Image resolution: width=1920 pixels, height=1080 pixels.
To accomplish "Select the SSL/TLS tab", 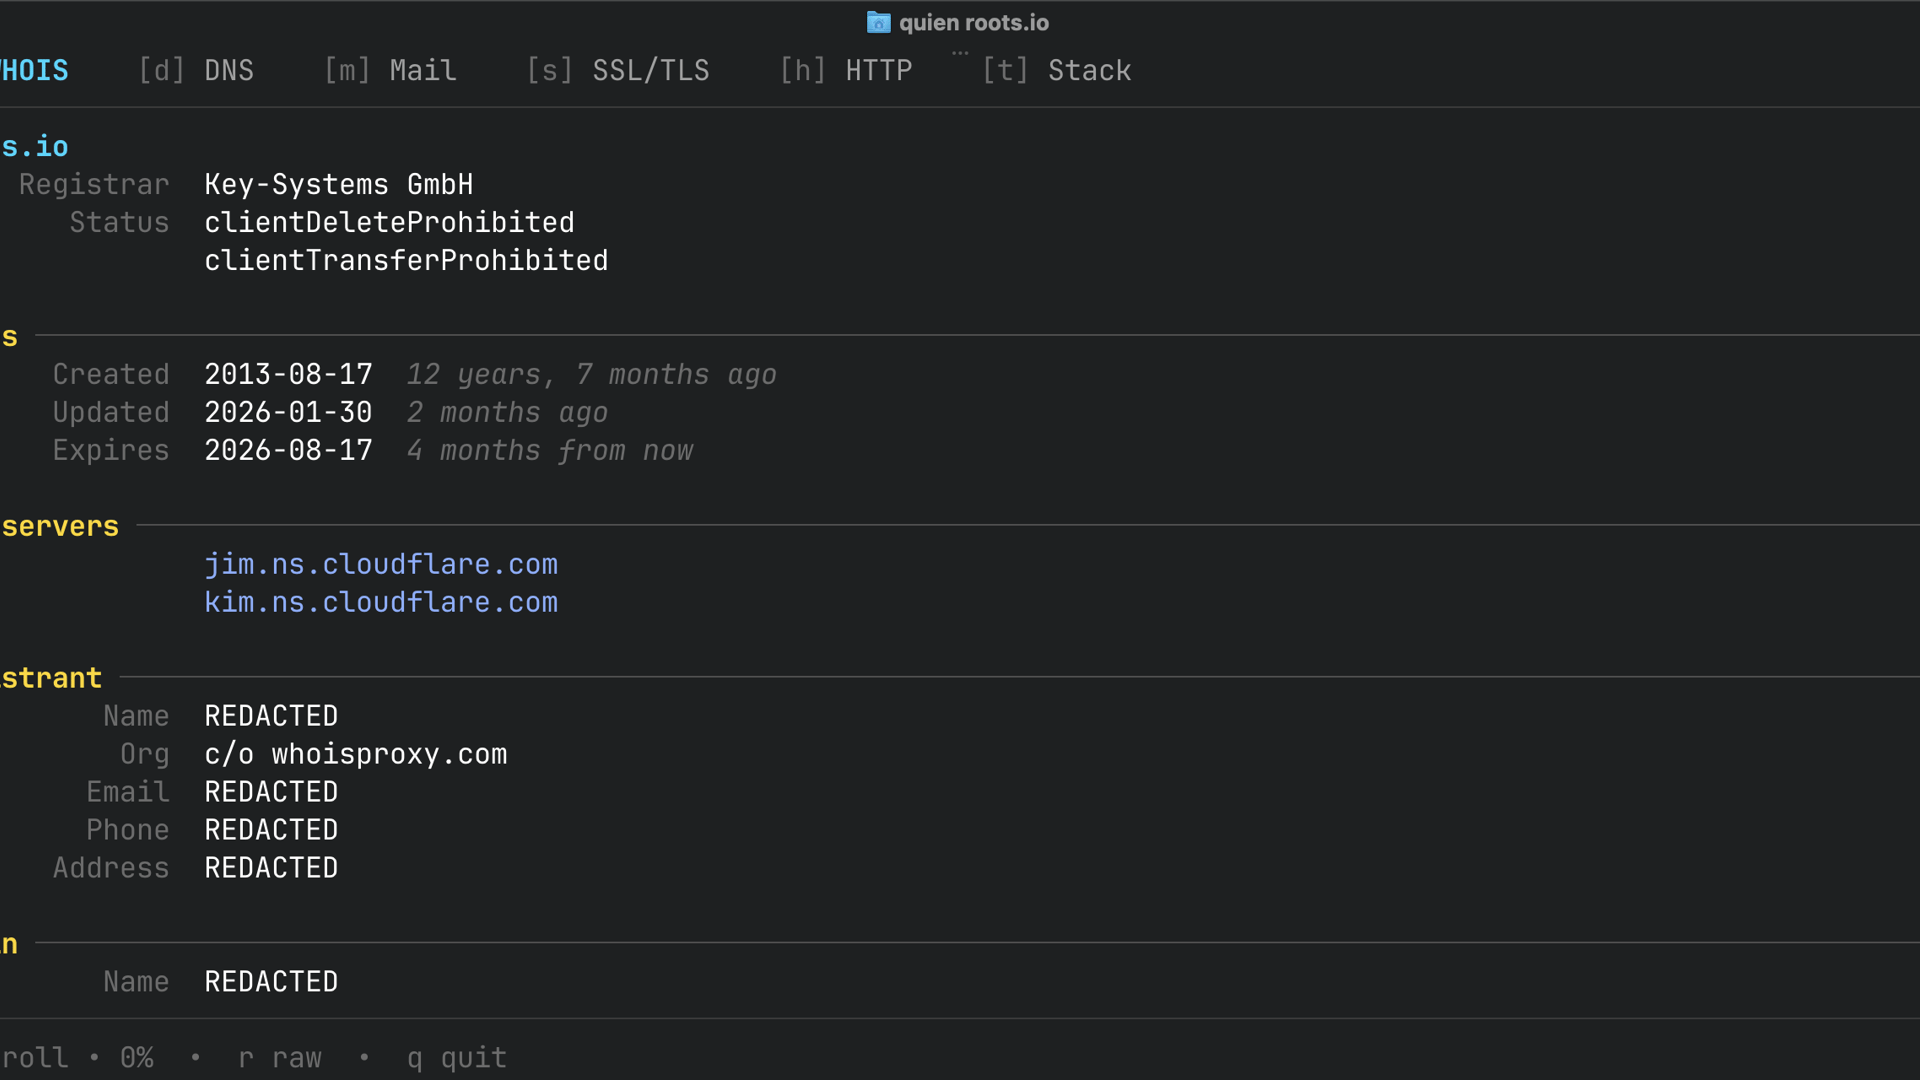I will point(618,70).
